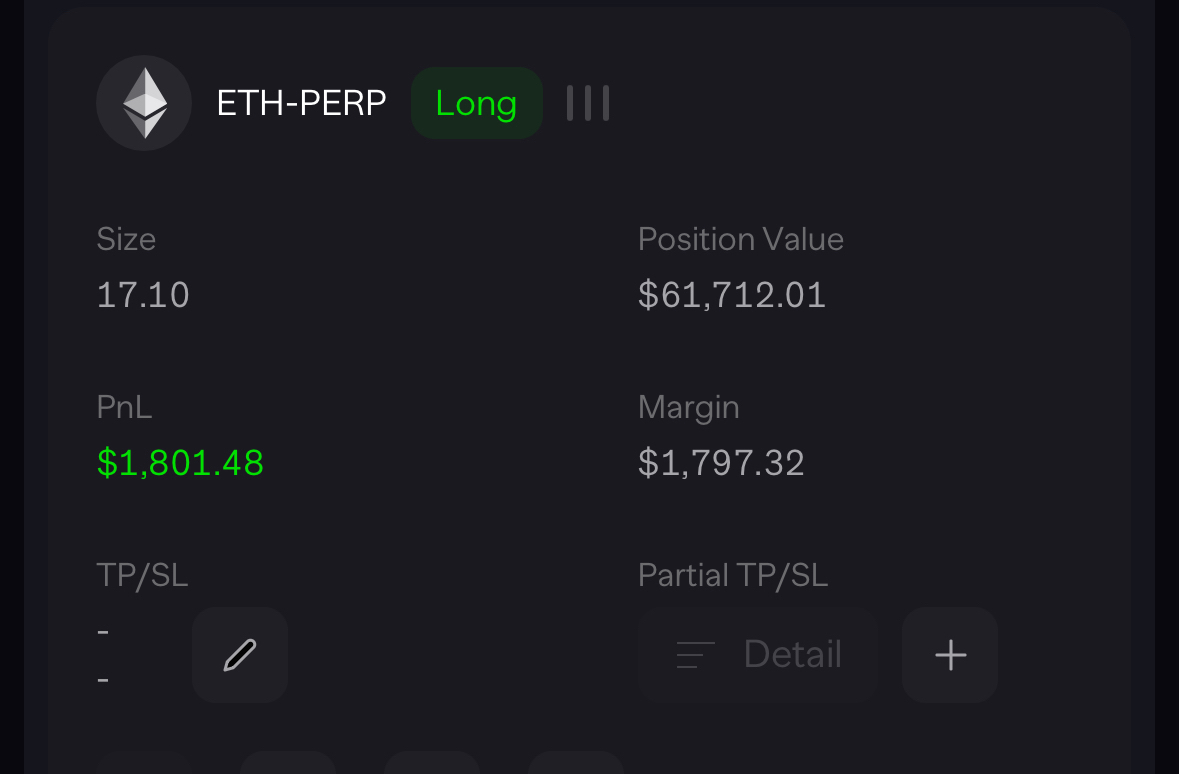Click the Margin amount $1,797.32
Viewport: 1179px width, 774px height.
721,463
